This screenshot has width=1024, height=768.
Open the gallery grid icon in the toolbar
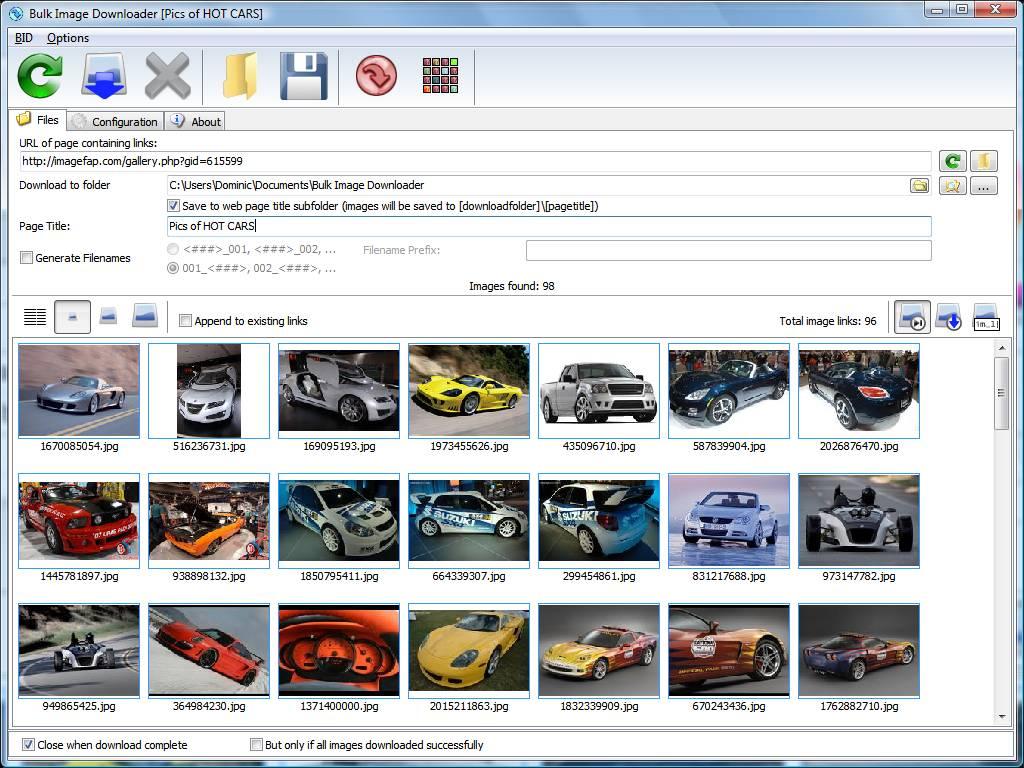[x=440, y=77]
